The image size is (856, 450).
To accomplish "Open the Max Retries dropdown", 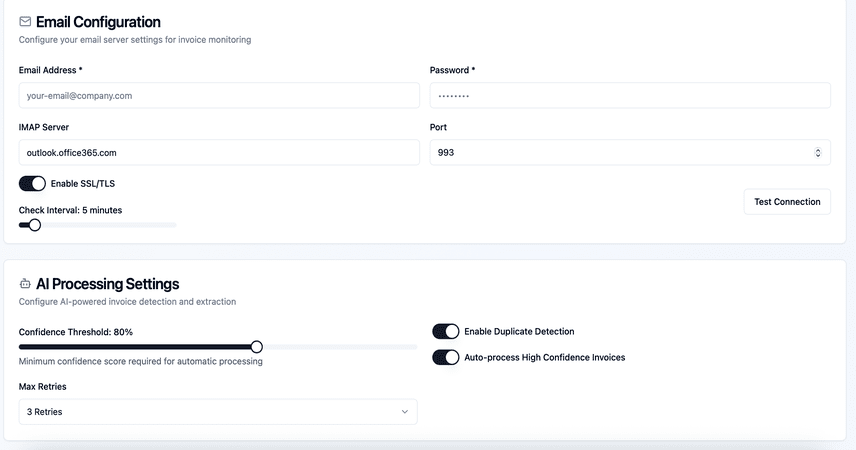I will tap(218, 412).
